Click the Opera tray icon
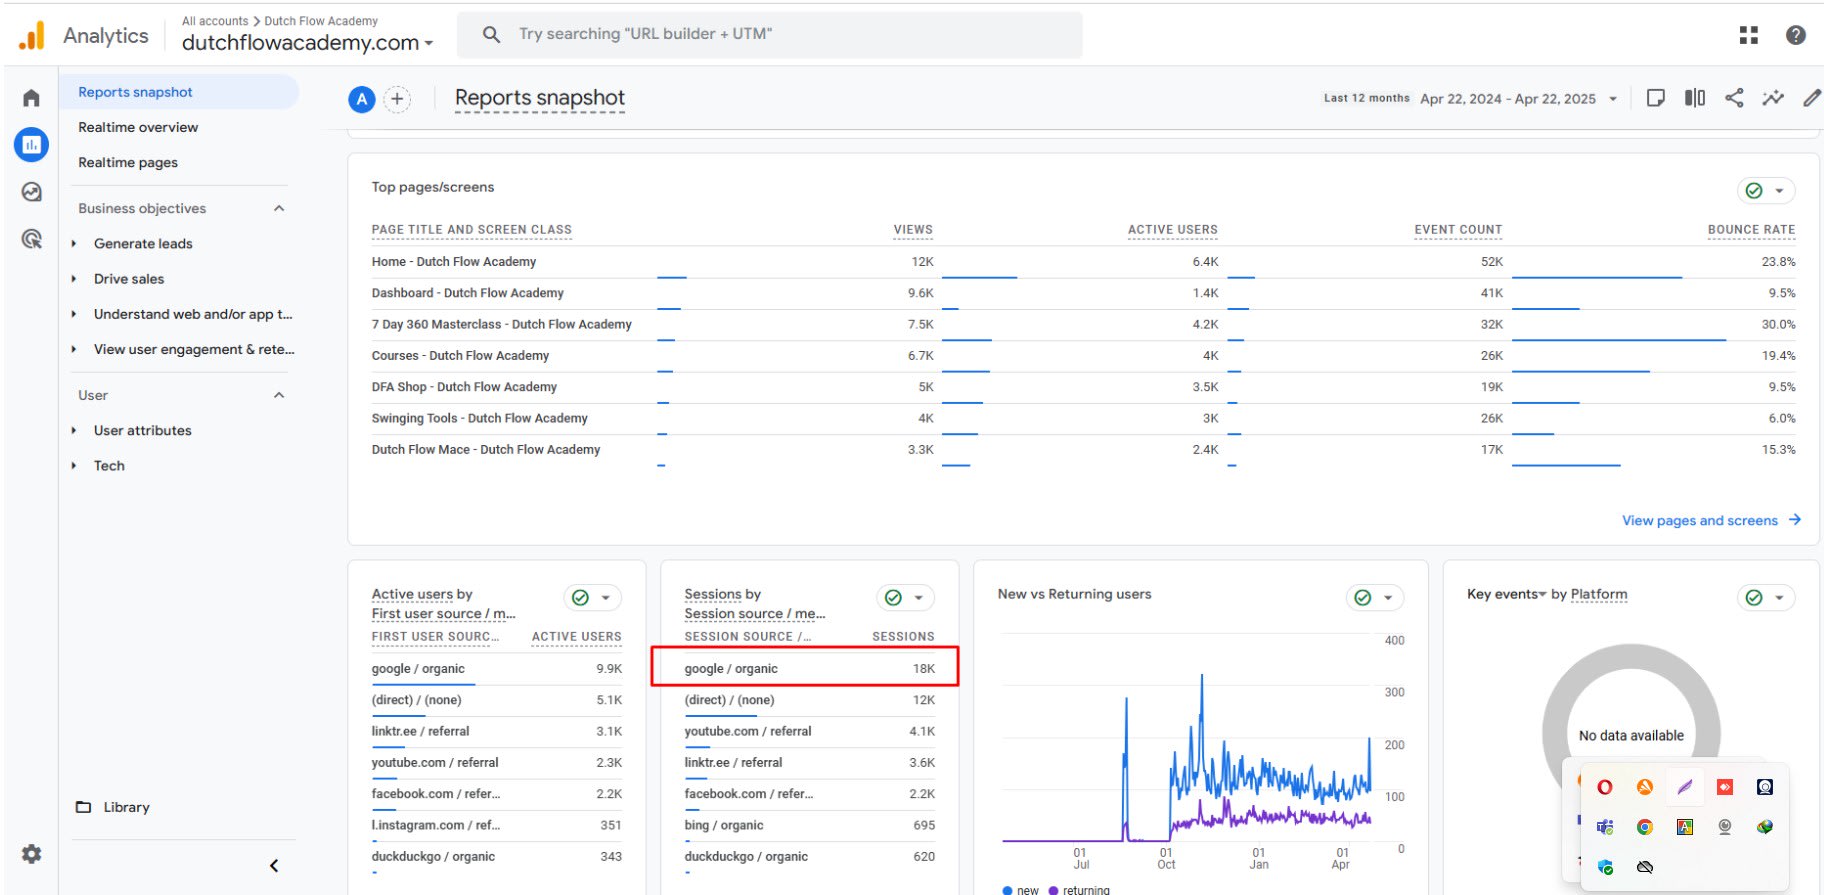The width and height of the screenshot is (1824, 895). 1604,787
